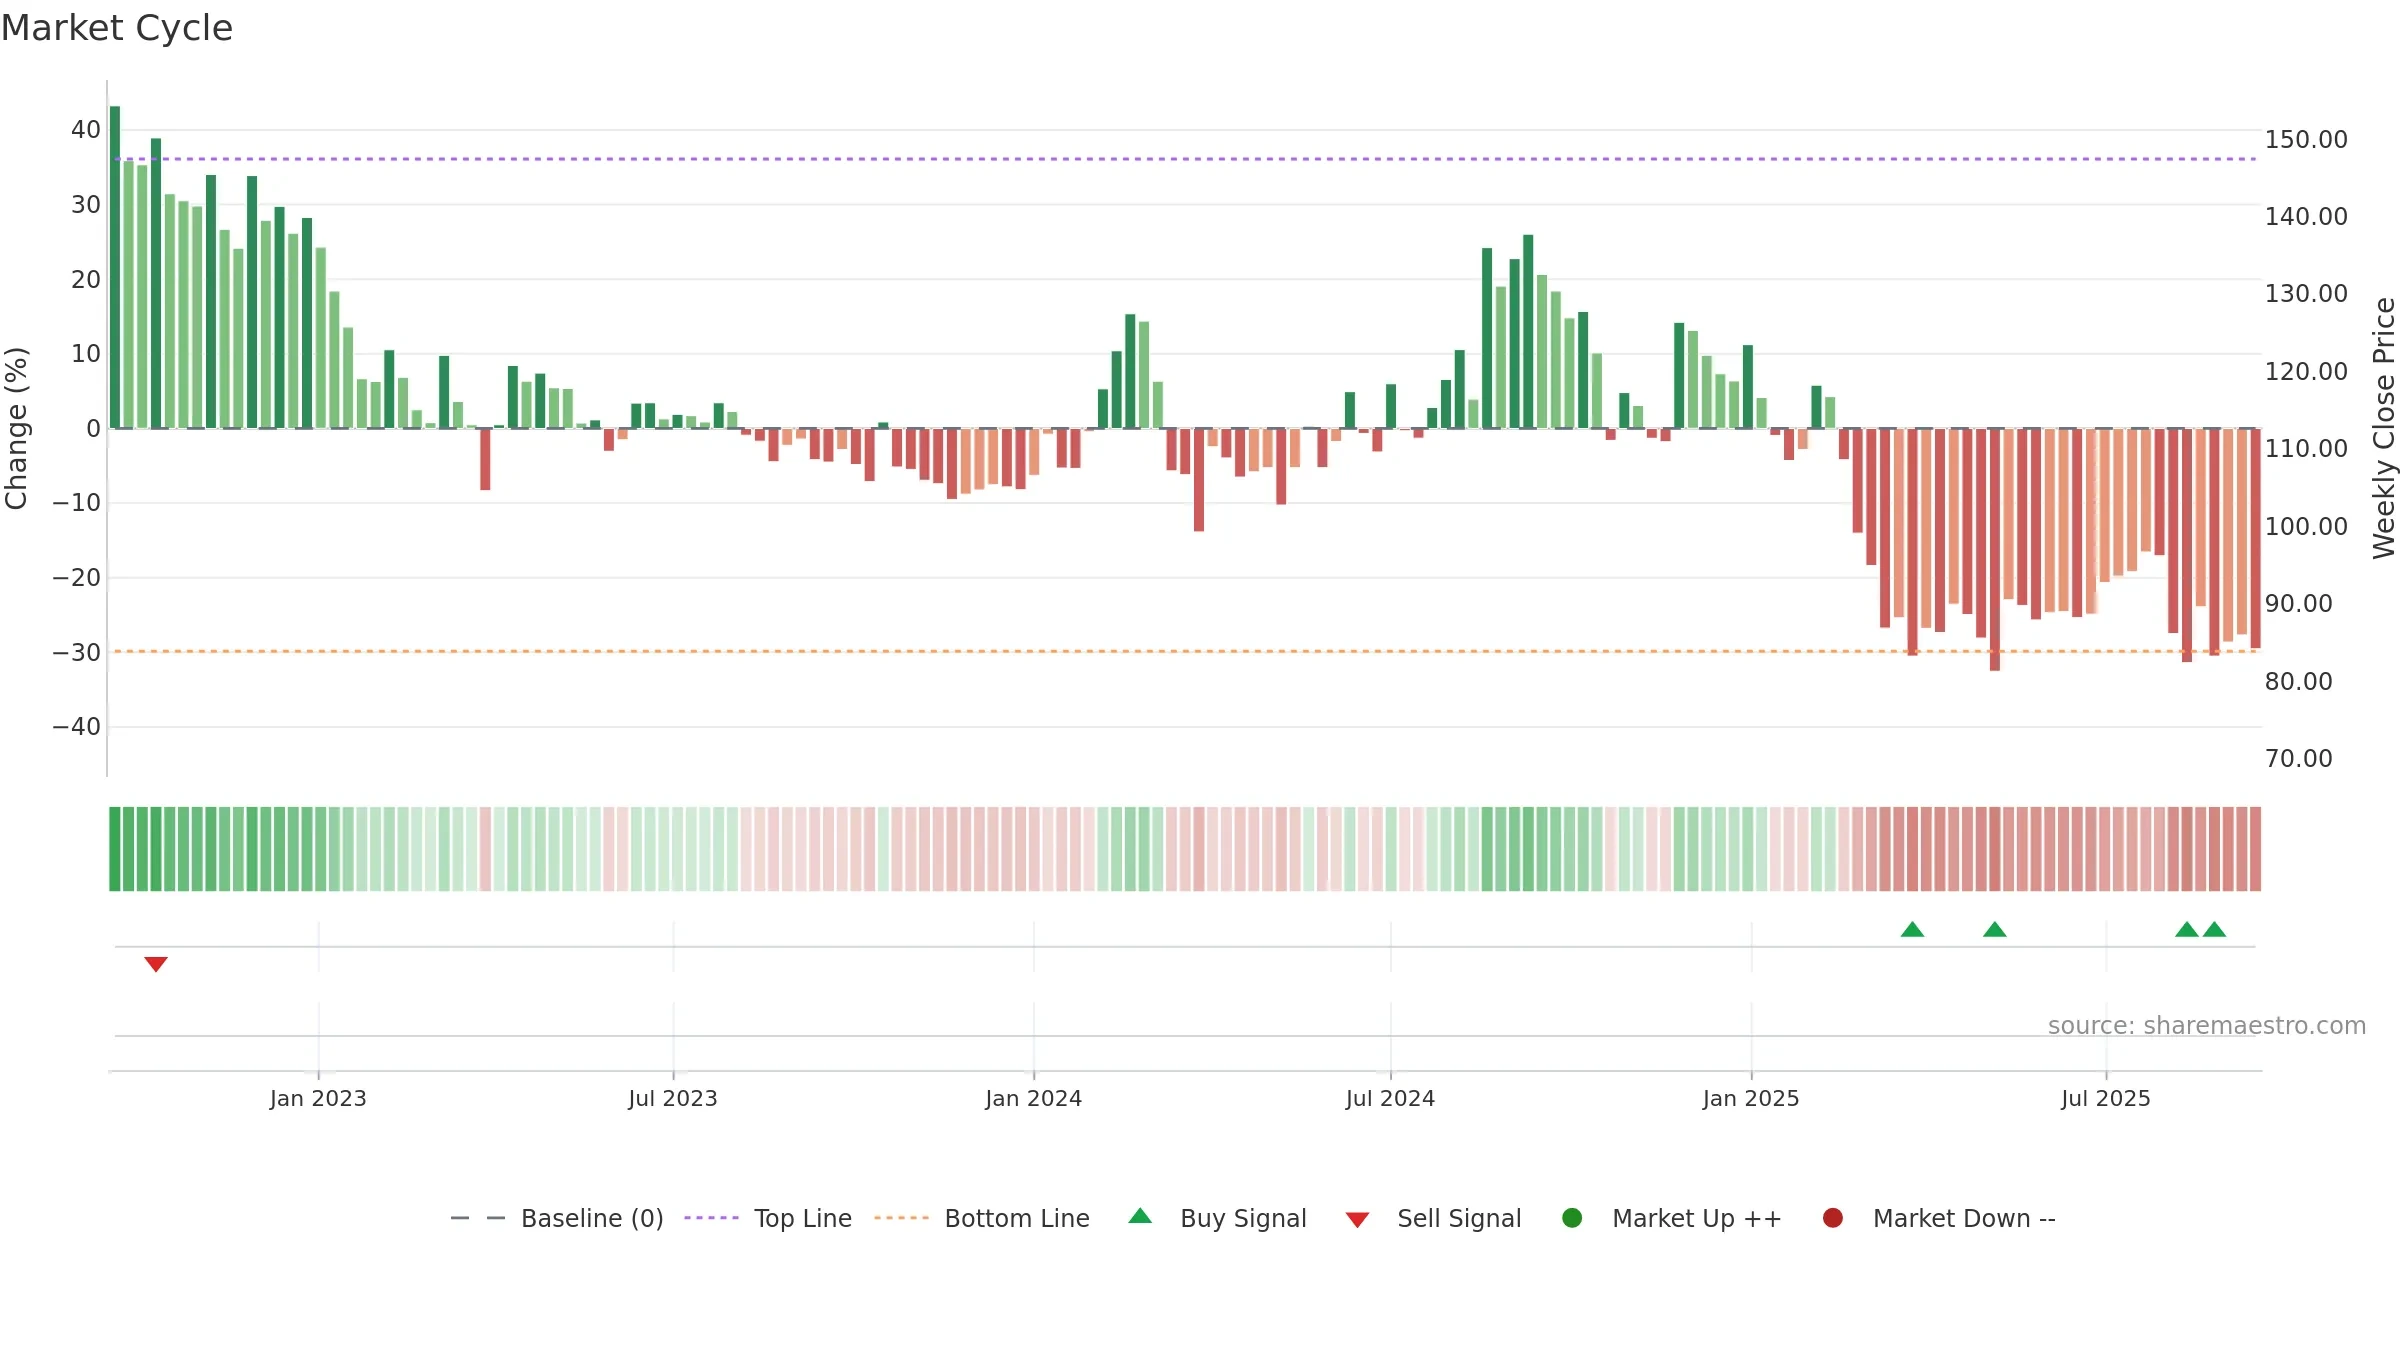Toggle the Buy Signal legend entry

(1216, 1218)
